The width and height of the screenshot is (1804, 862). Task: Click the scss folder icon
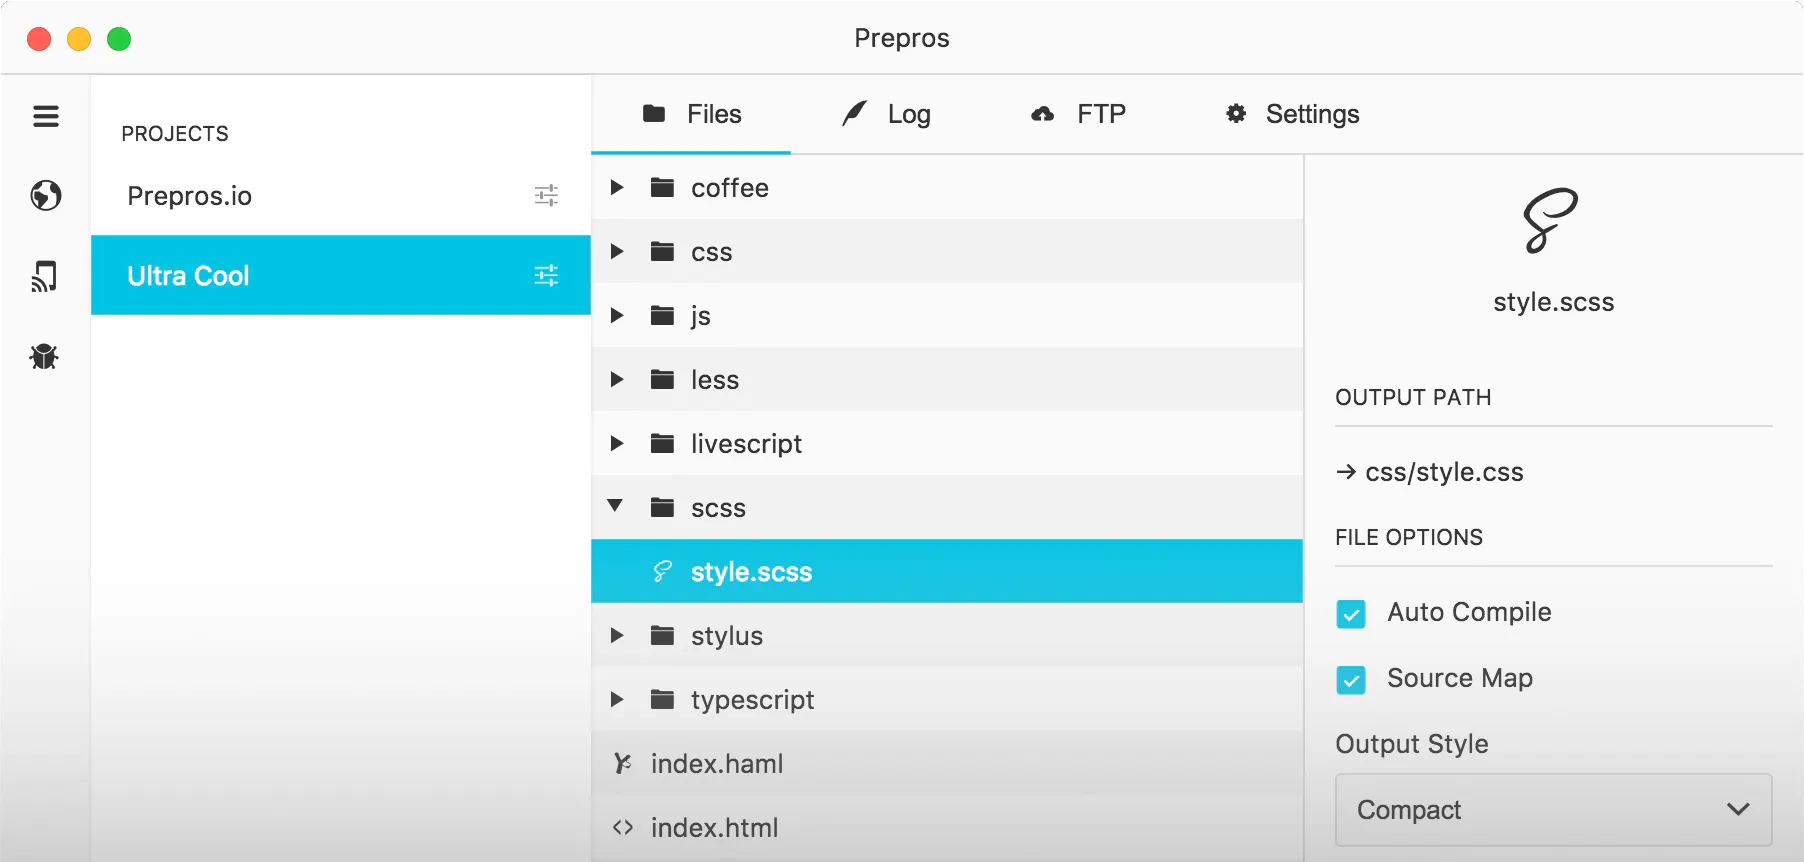click(x=662, y=507)
